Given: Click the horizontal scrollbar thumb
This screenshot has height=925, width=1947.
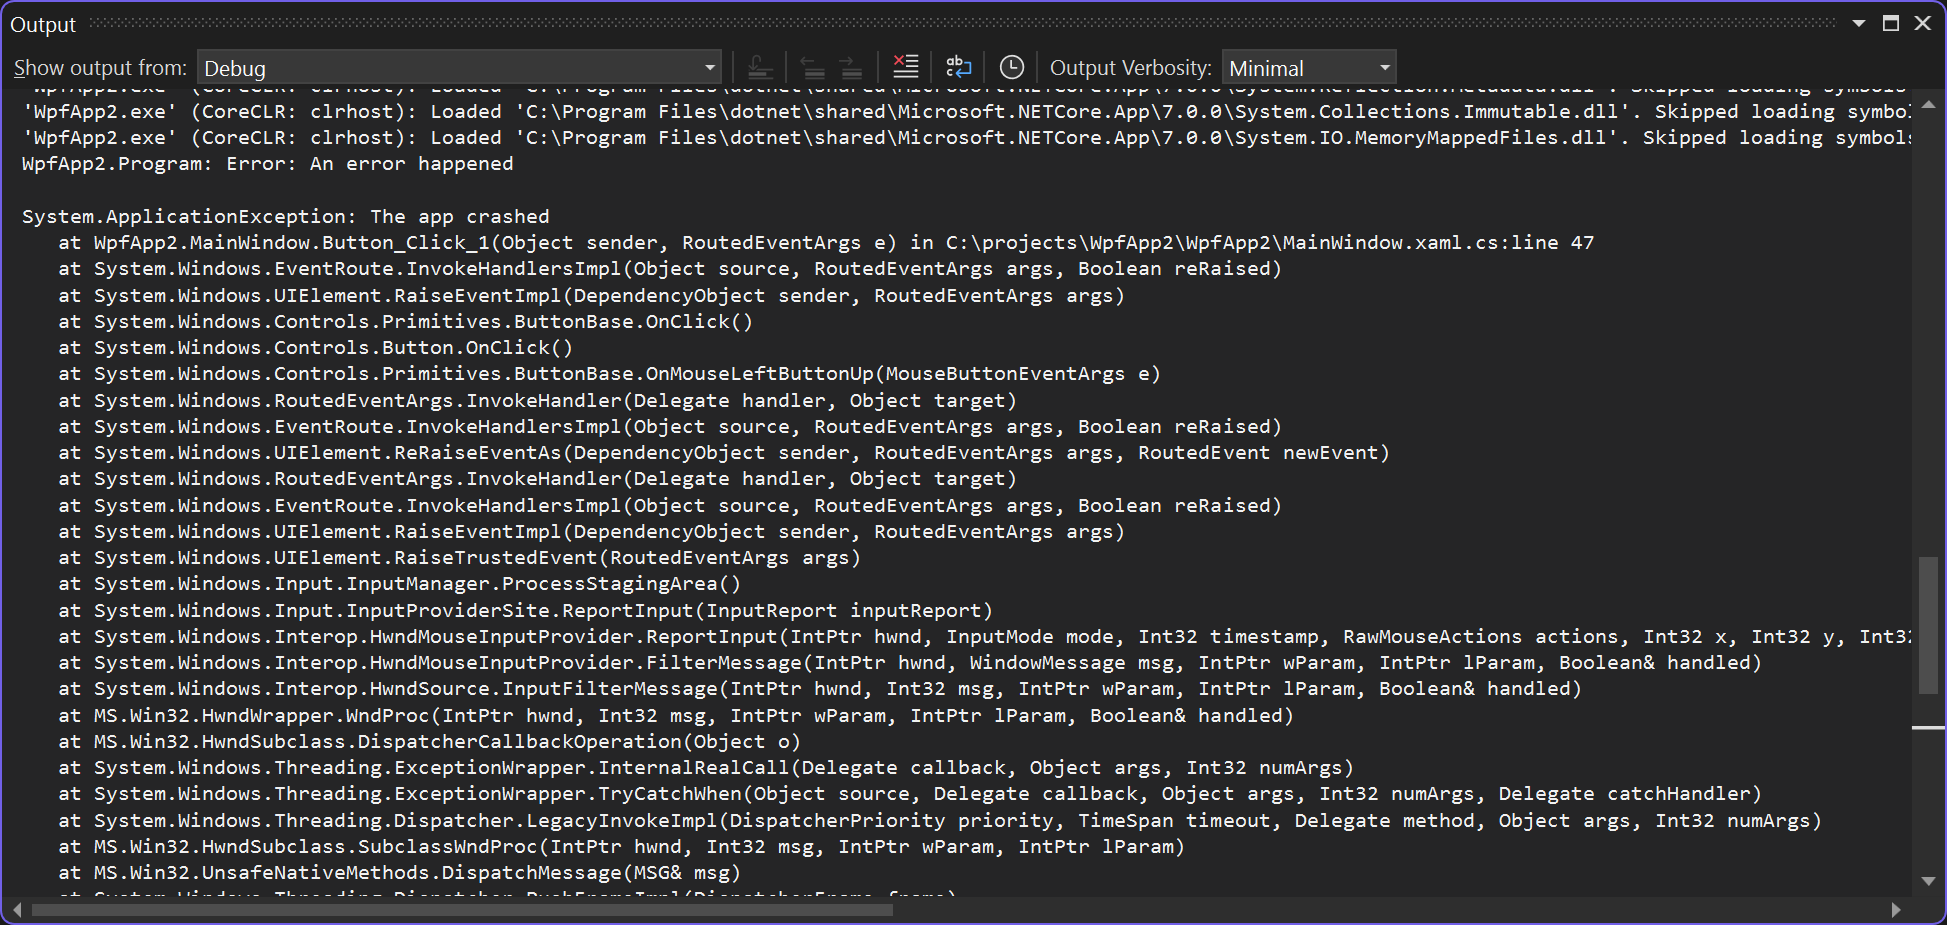Looking at the screenshot, I should pos(460,909).
